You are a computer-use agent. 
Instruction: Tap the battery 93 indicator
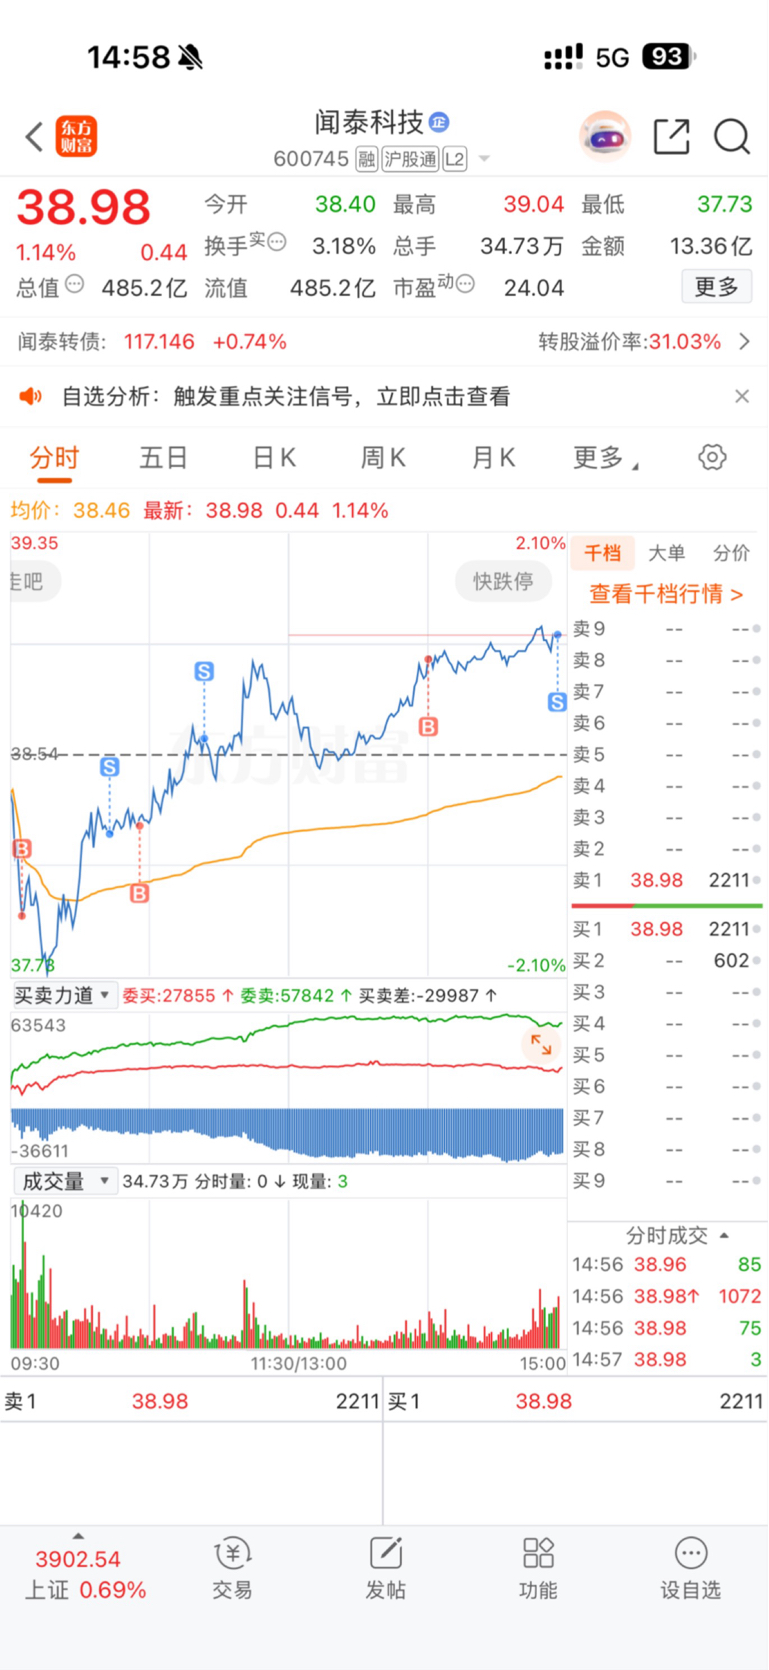668,57
